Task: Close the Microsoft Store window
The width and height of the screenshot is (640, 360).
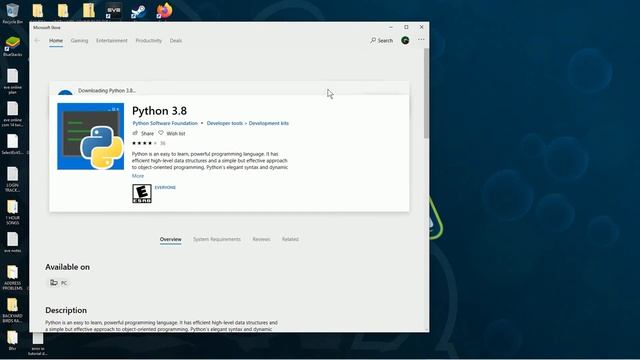Action: click(422, 27)
